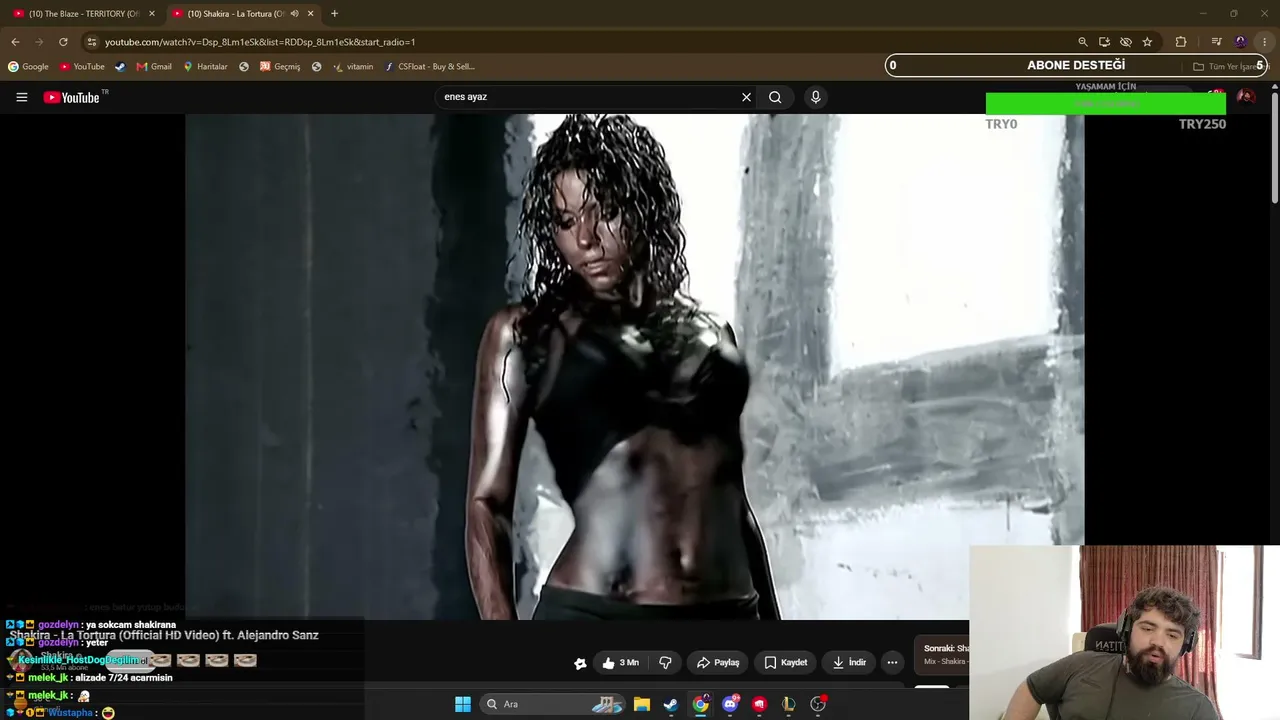
Task: Save the video with Kaydet
Action: point(786,662)
